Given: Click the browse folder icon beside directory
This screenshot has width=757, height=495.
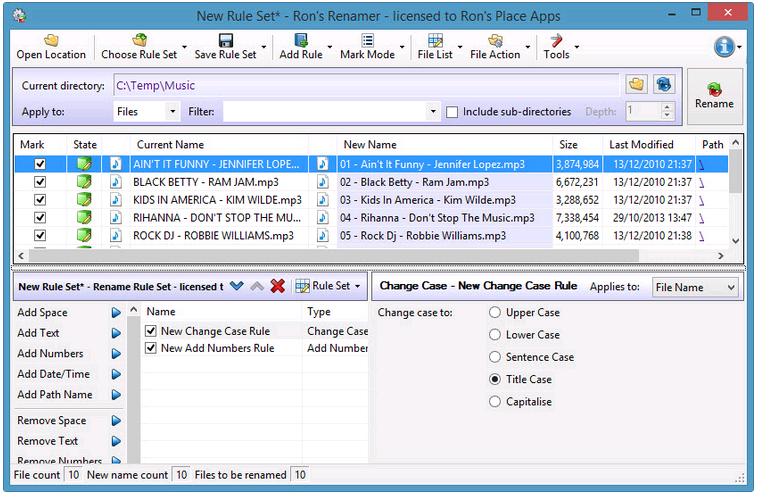Looking at the screenshot, I should point(636,85).
